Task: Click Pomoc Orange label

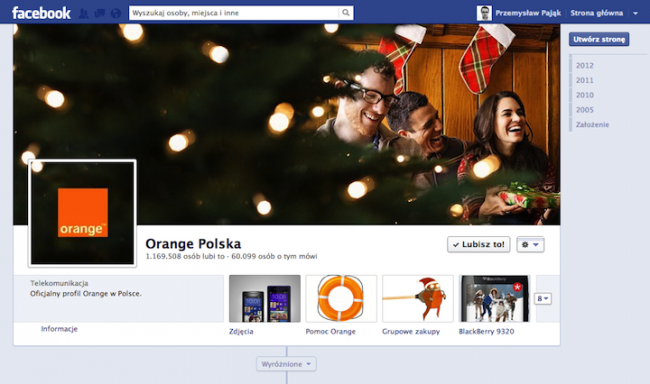Action: 330,331
